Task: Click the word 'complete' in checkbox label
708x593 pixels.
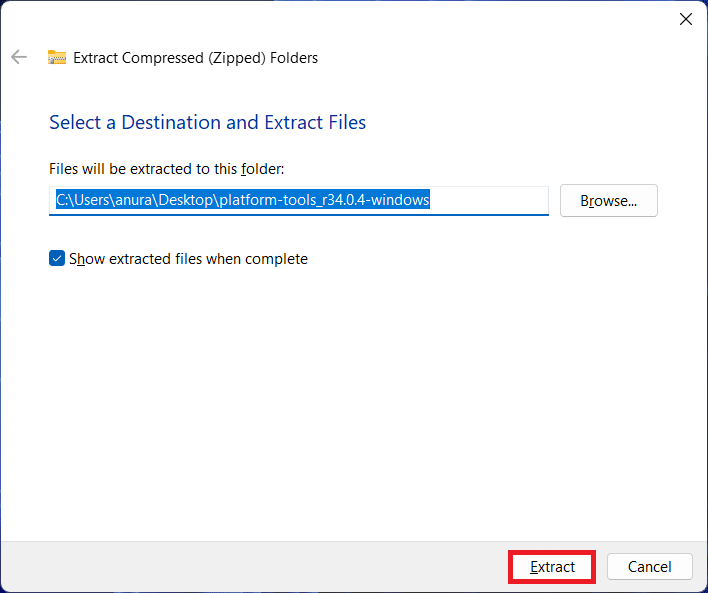Action: pyautogui.click(x=276, y=259)
